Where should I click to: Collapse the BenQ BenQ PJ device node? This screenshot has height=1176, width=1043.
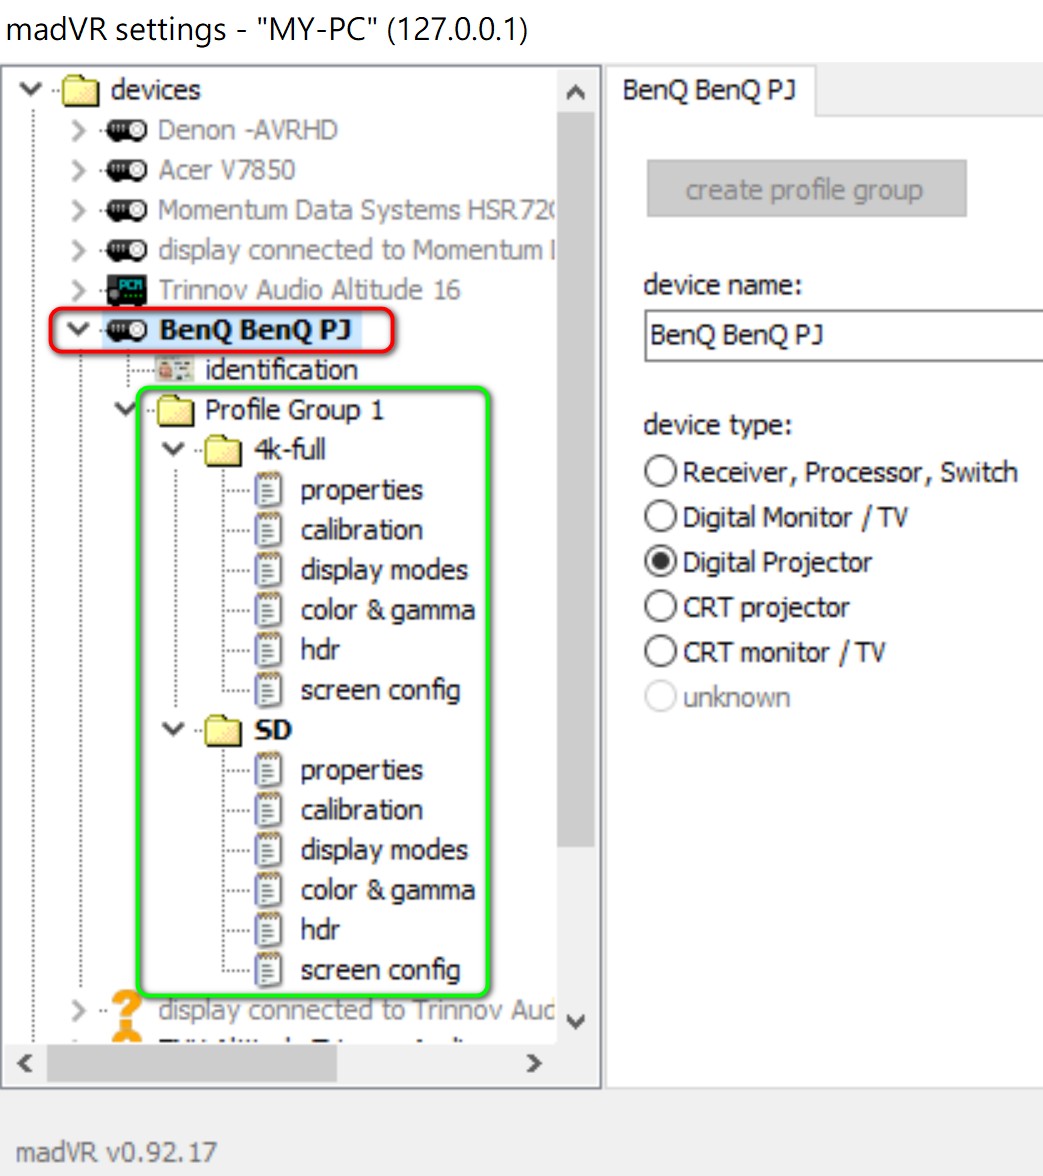pos(78,330)
